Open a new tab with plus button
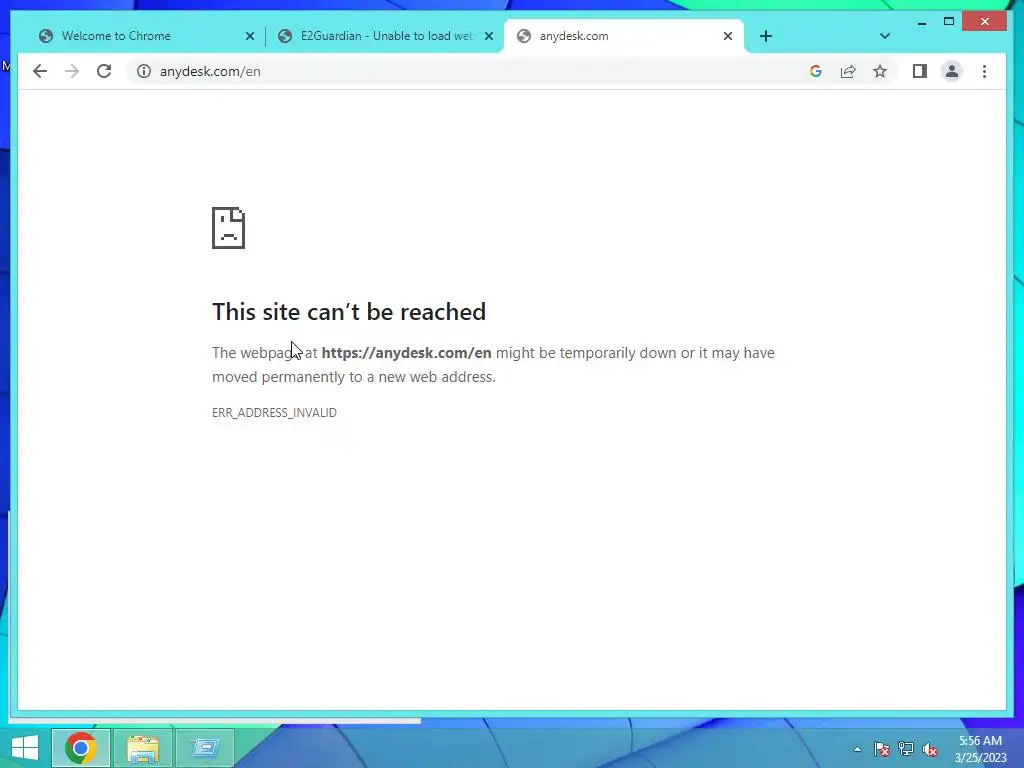 click(766, 36)
